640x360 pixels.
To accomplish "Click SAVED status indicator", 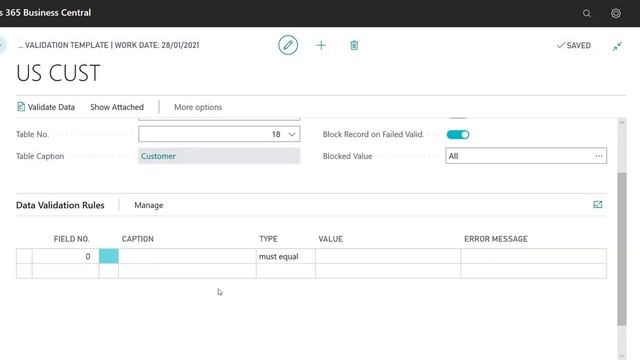I will 574,45.
